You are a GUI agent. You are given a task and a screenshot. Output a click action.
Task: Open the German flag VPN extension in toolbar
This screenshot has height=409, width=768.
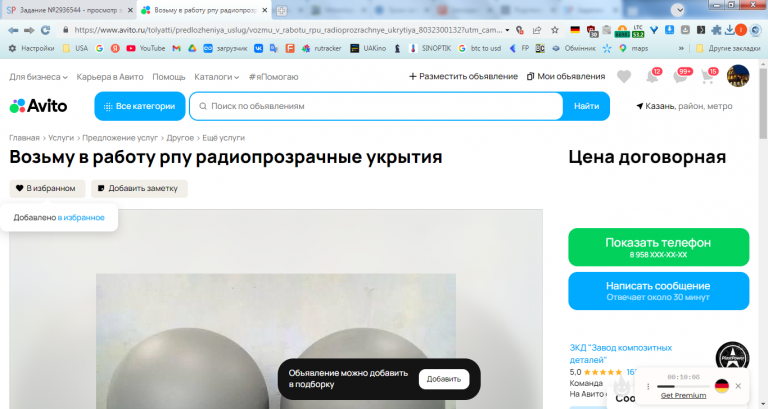pos(575,30)
